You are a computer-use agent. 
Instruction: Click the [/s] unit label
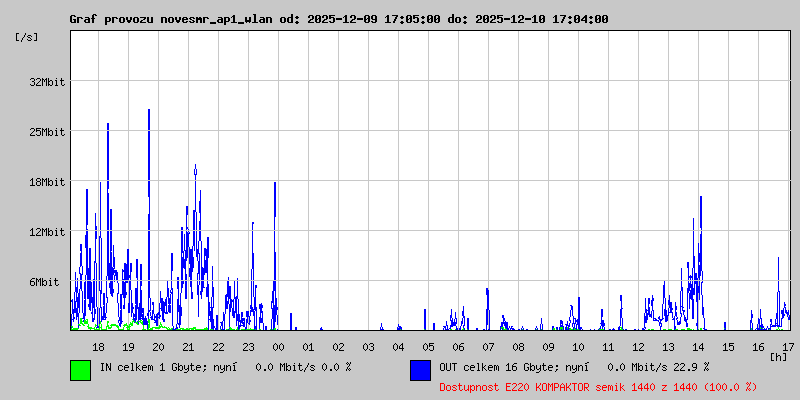27,37
